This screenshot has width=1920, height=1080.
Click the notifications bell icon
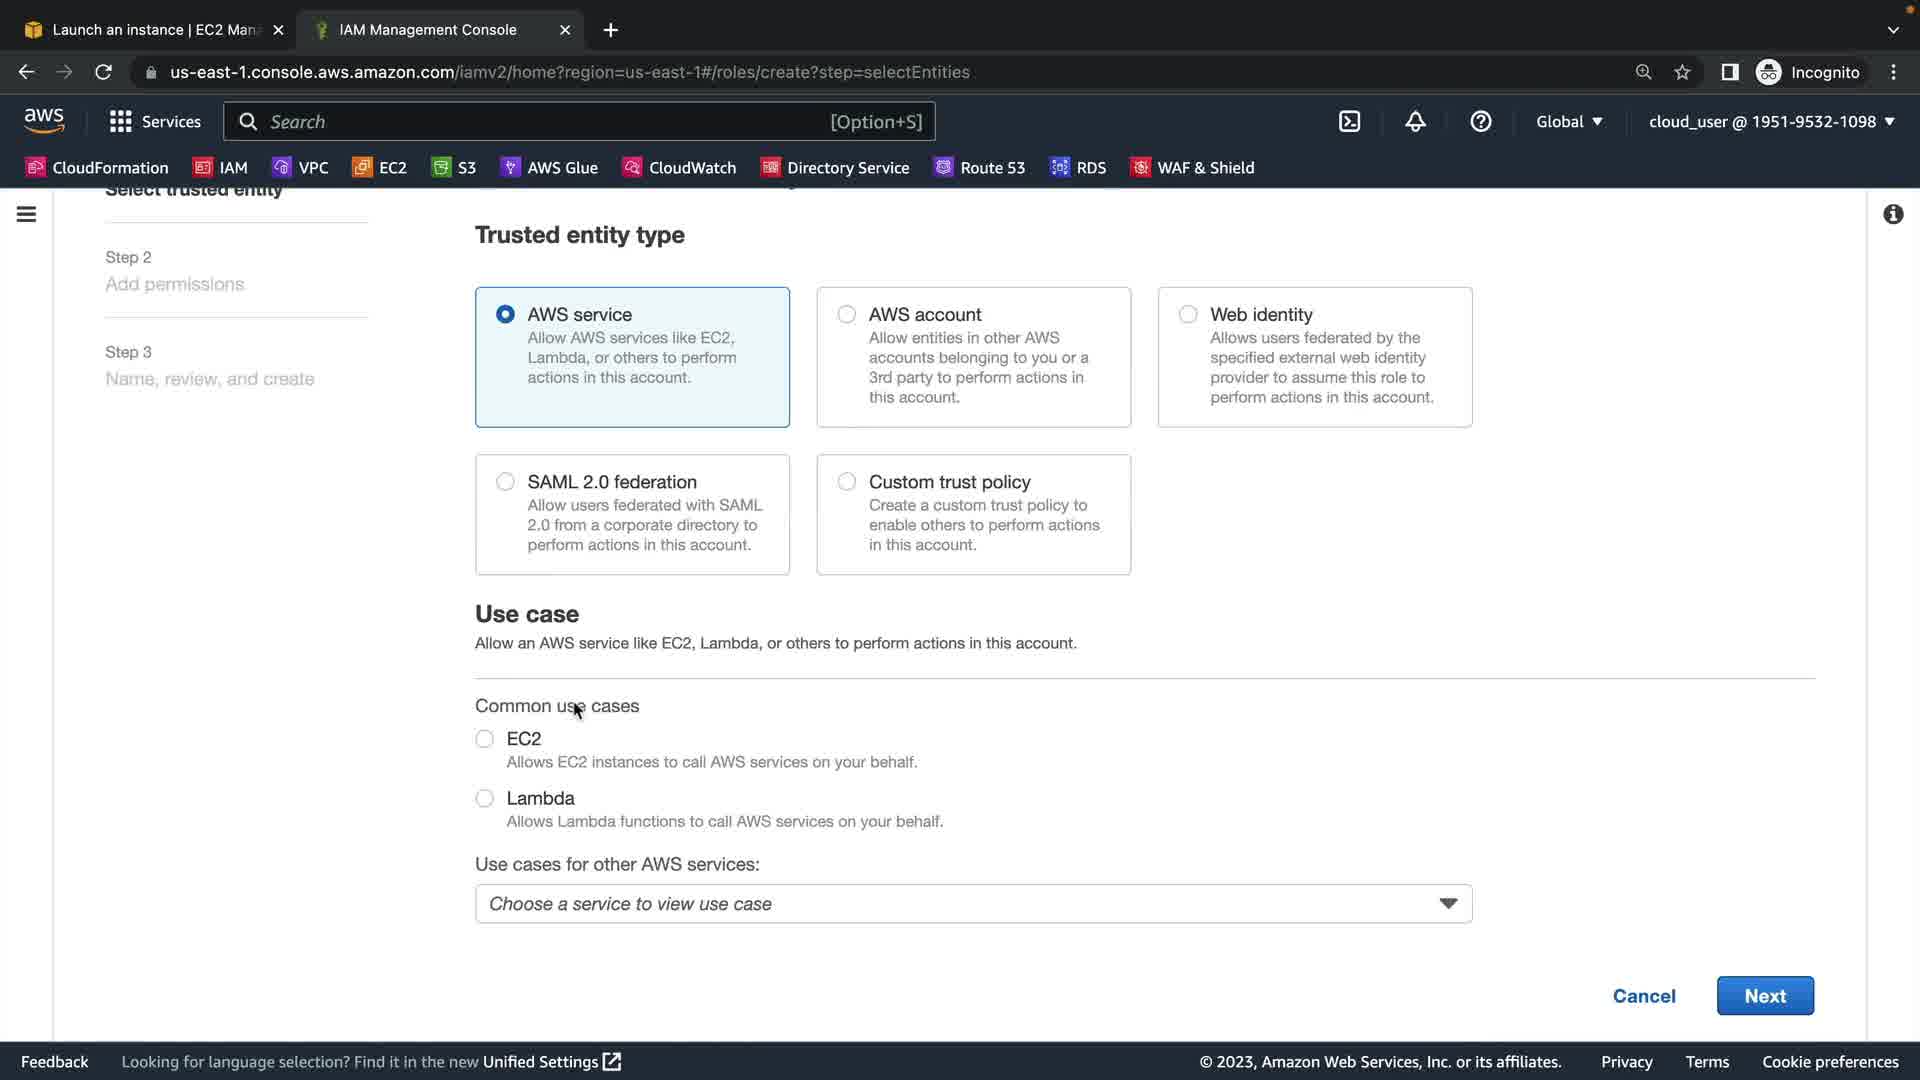tap(1415, 121)
